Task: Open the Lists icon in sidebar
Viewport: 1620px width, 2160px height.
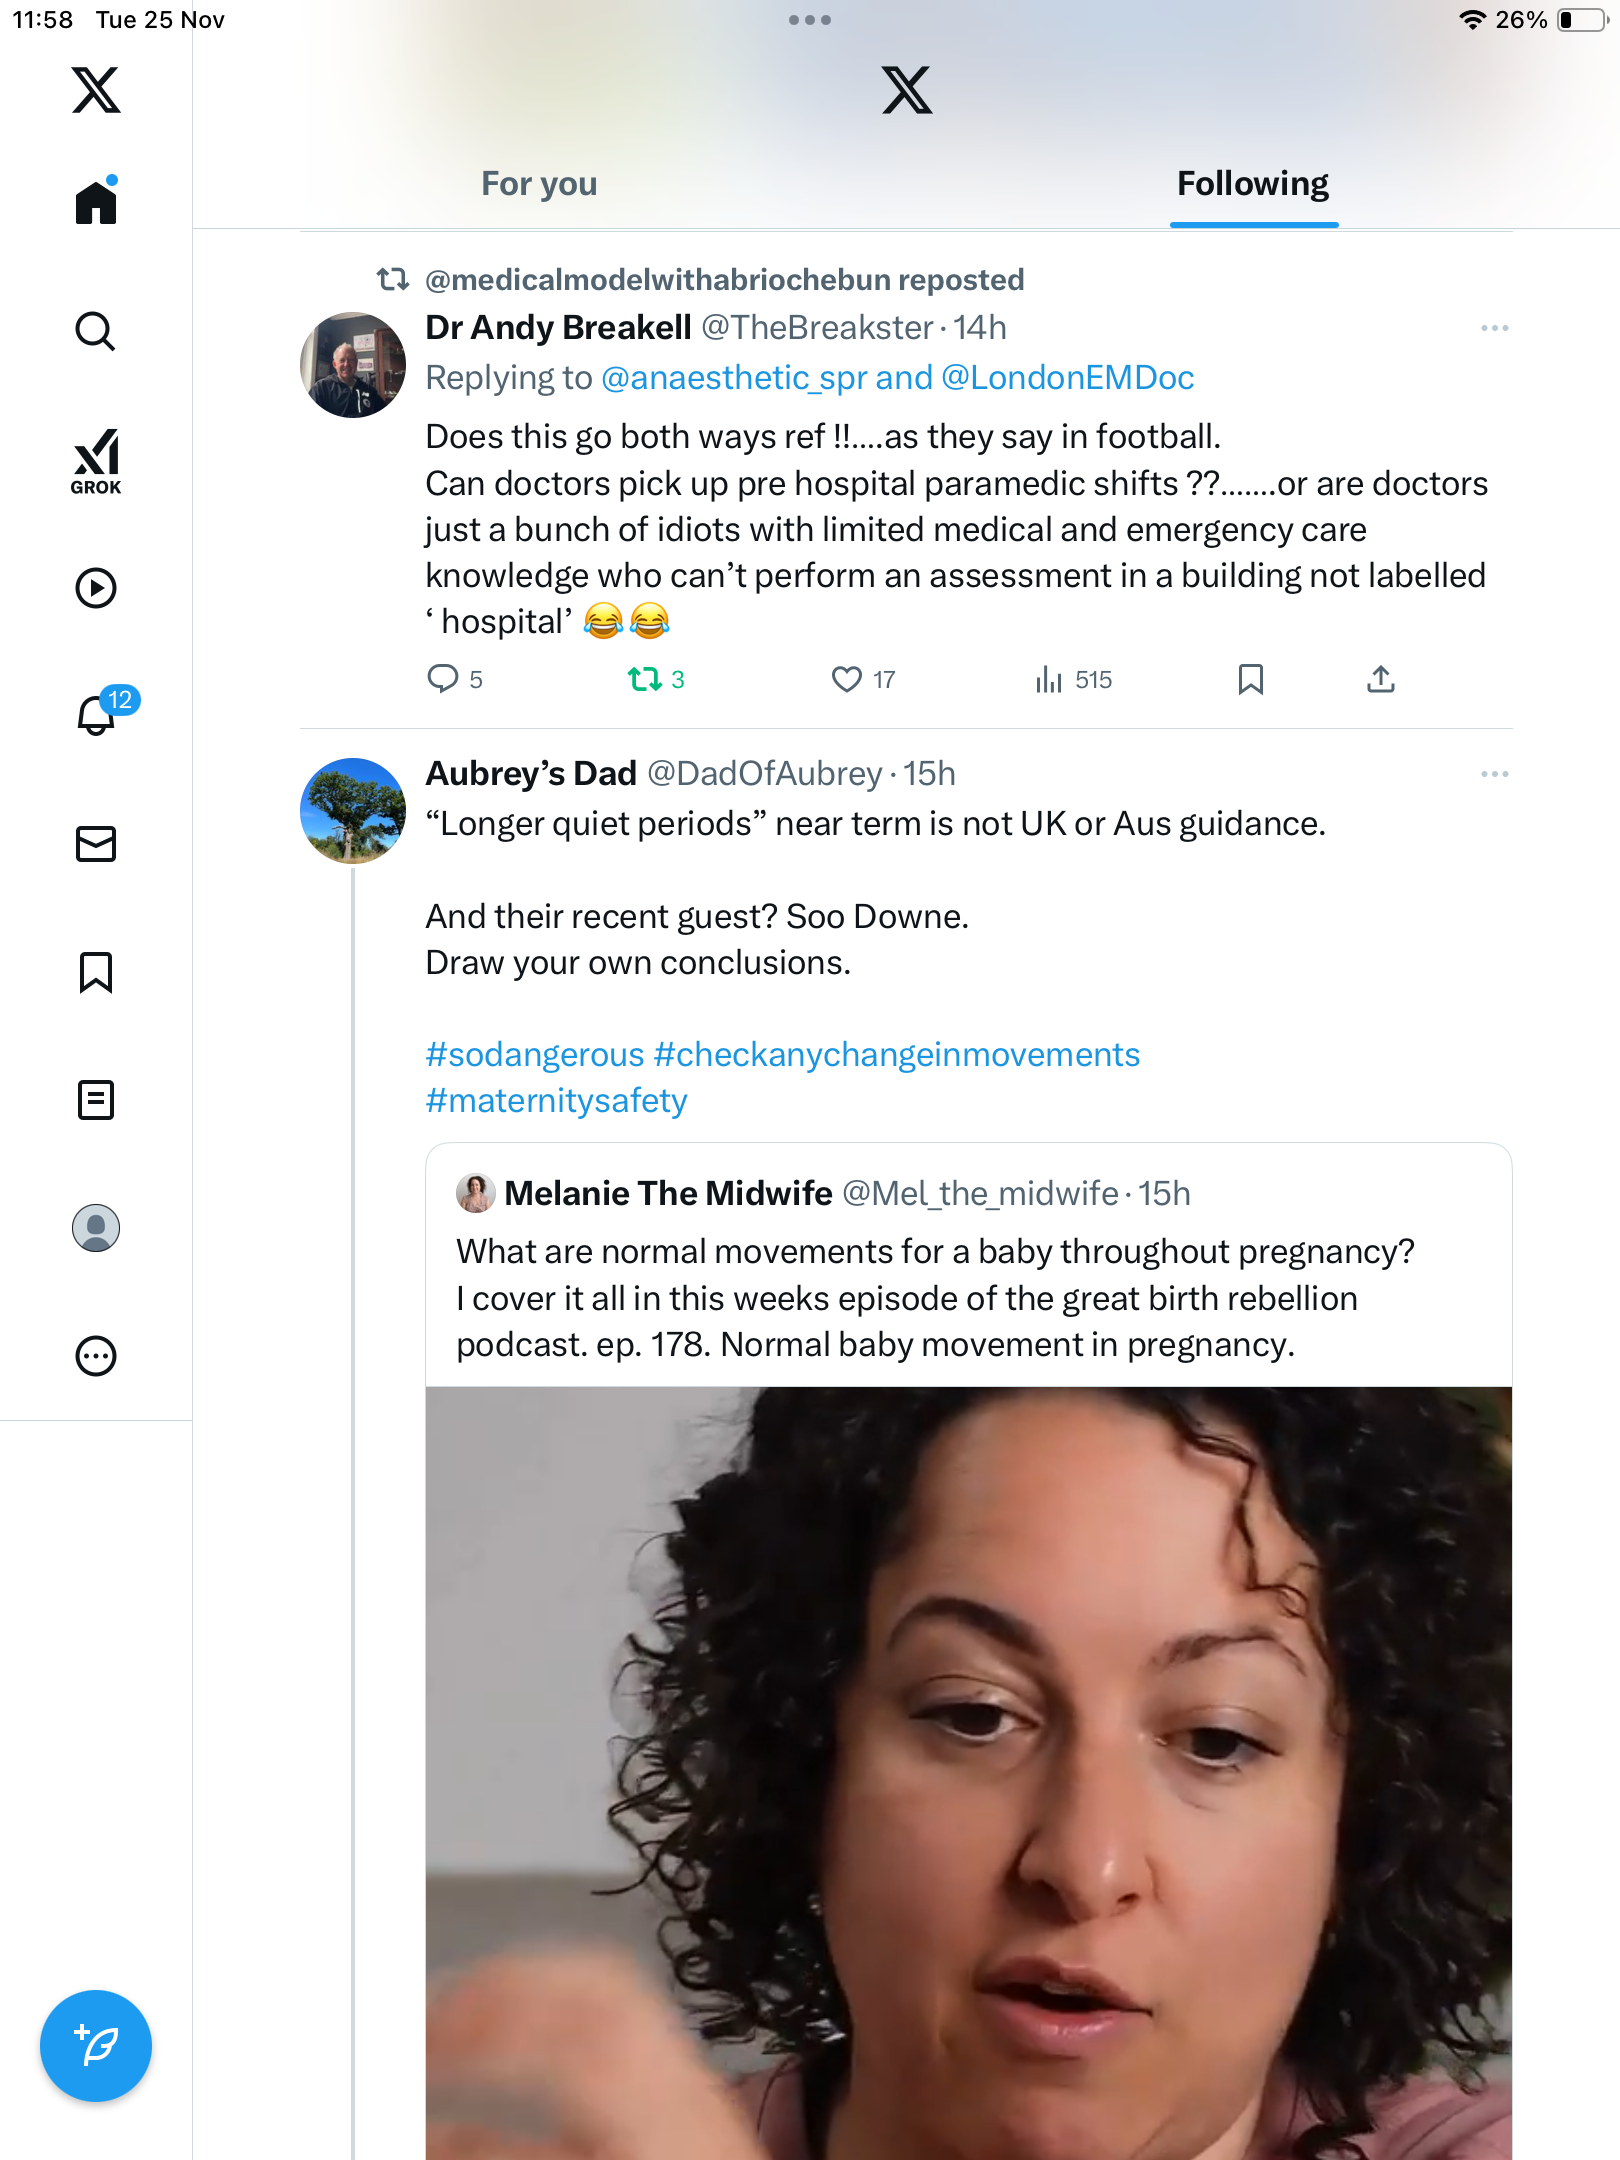Action: (96, 1100)
